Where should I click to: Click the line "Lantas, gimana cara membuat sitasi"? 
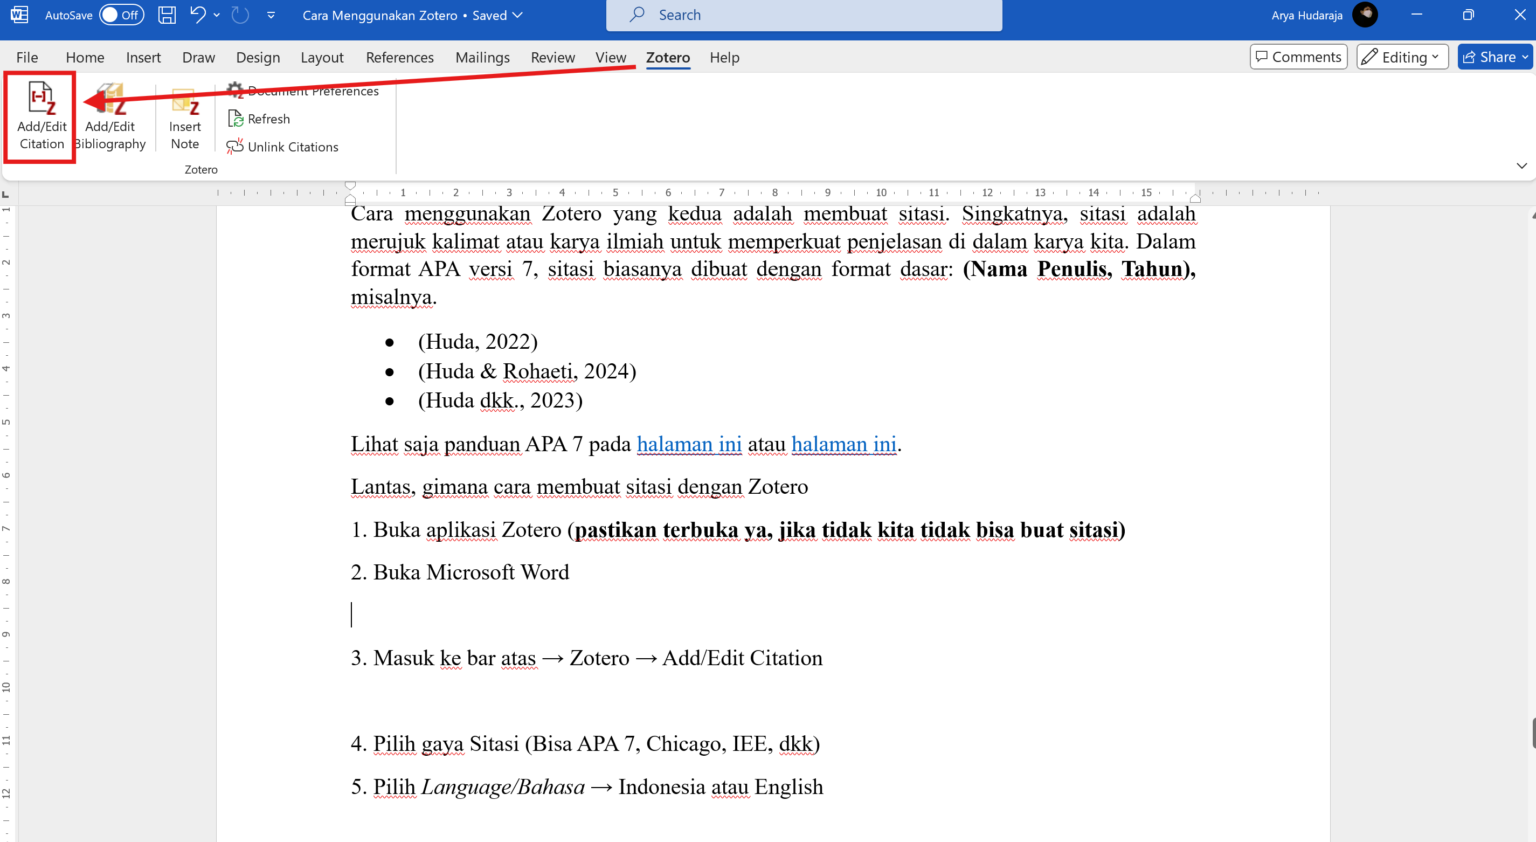pyautogui.click(x=579, y=487)
